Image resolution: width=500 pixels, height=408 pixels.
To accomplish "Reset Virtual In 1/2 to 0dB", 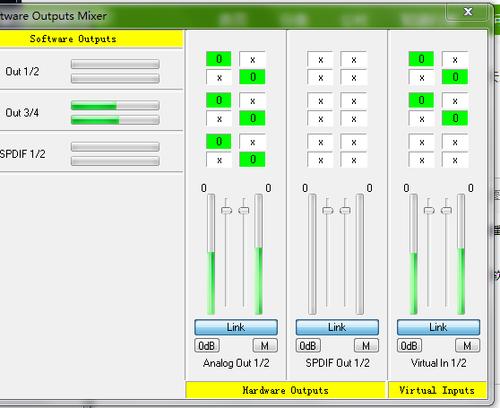I will (409, 346).
